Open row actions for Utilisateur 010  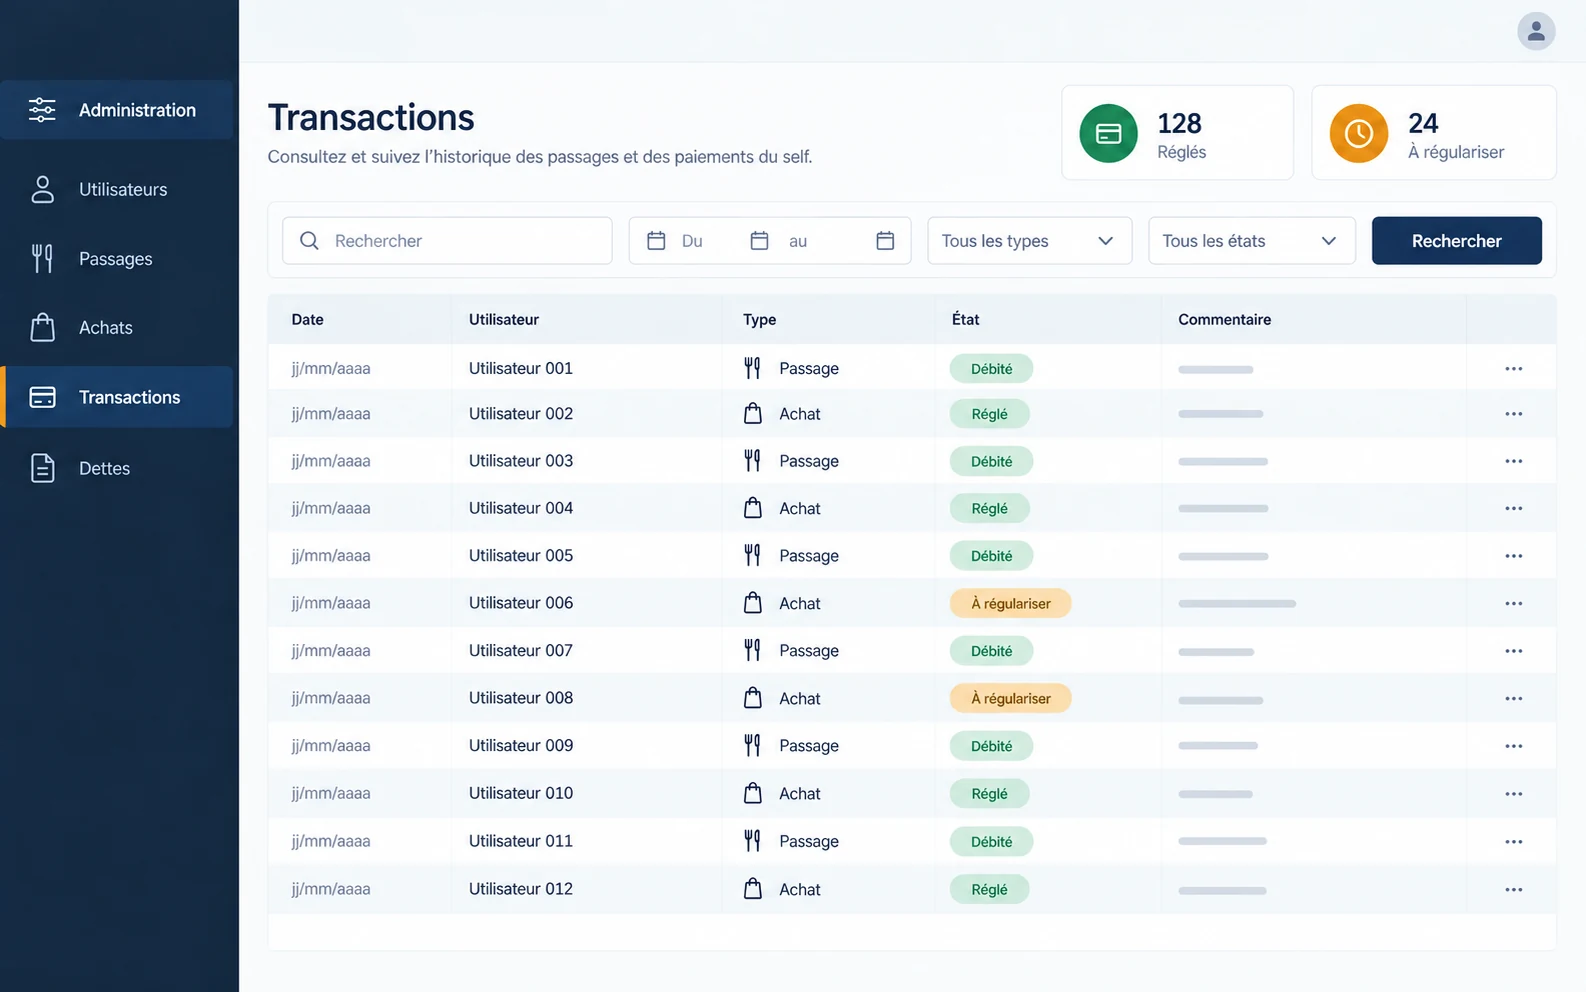click(x=1513, y=794)
